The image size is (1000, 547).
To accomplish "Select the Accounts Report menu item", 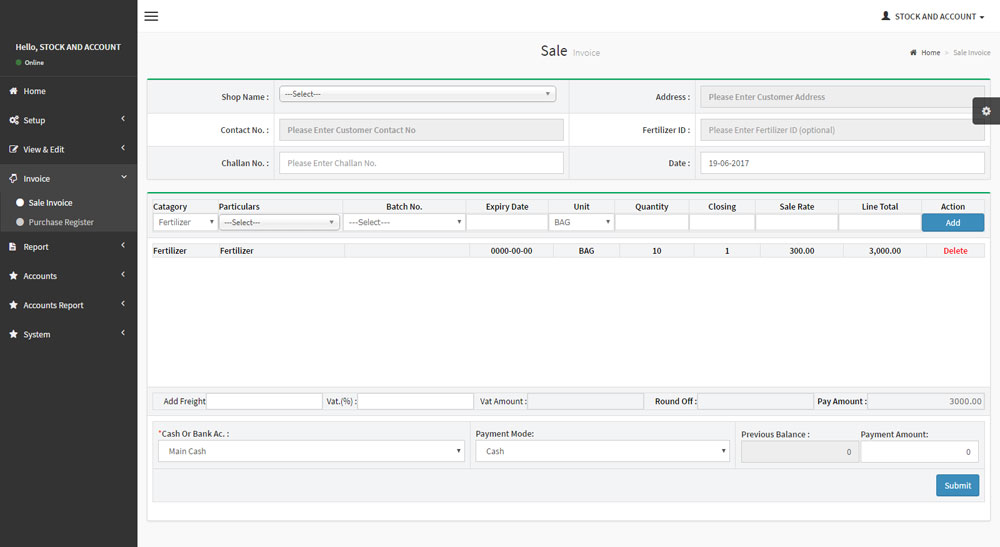I will pos(54,305).
